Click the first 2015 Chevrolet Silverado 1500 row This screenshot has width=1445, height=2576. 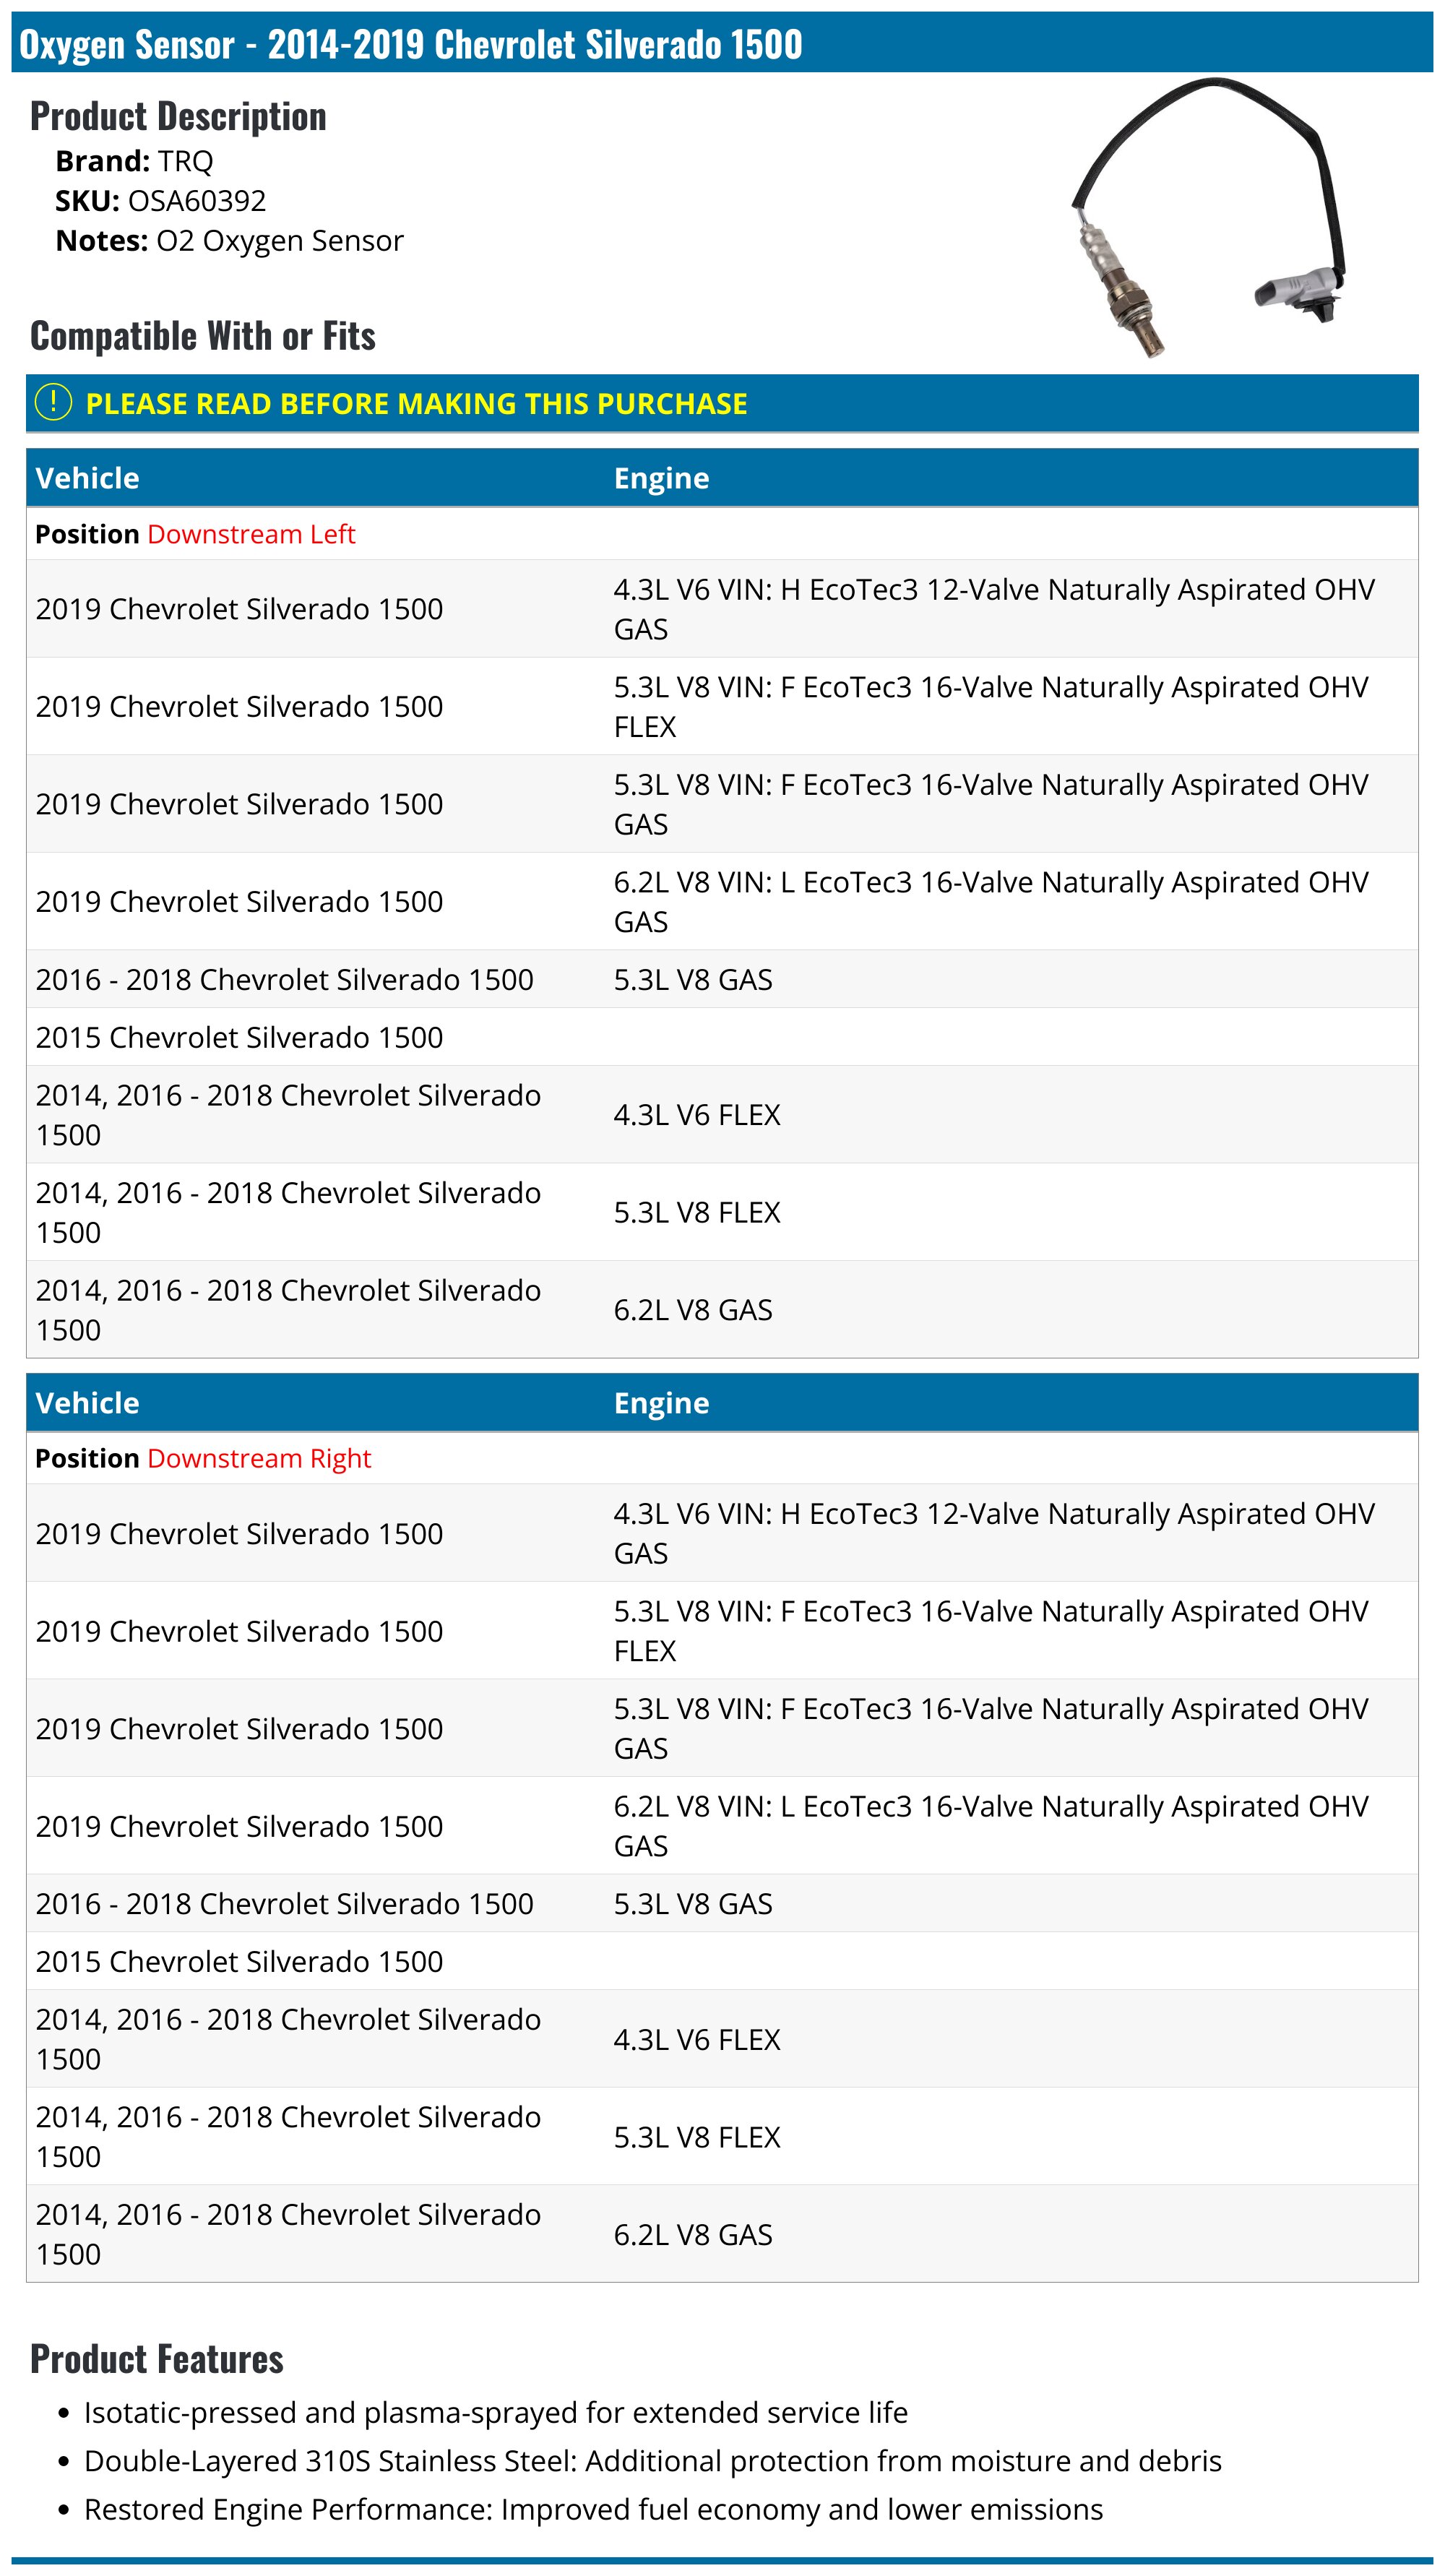click(722, 1037)
